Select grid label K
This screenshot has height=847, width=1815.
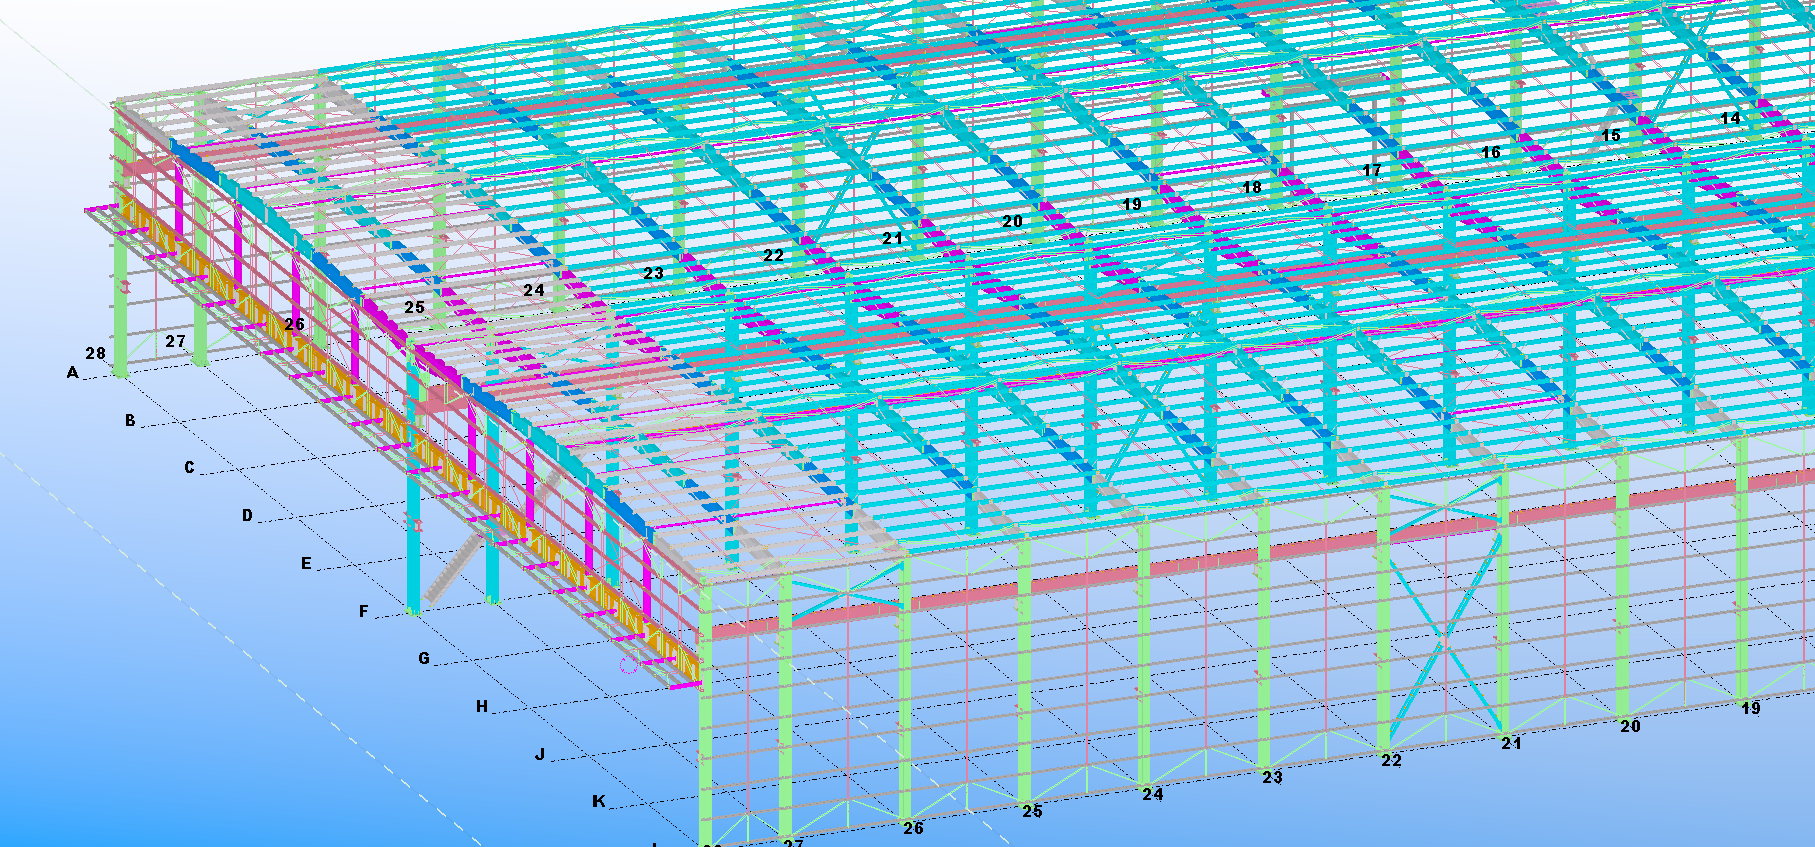coord(599,802)
